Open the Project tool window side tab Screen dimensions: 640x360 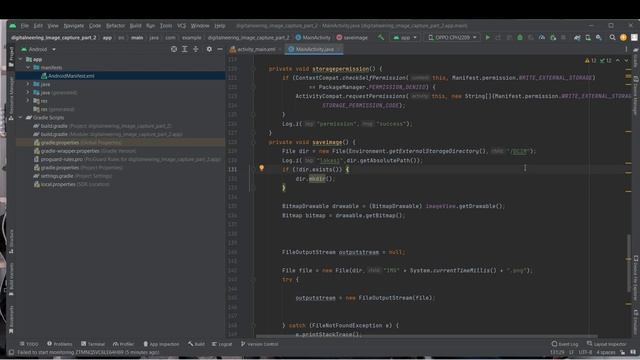point(11,56)
